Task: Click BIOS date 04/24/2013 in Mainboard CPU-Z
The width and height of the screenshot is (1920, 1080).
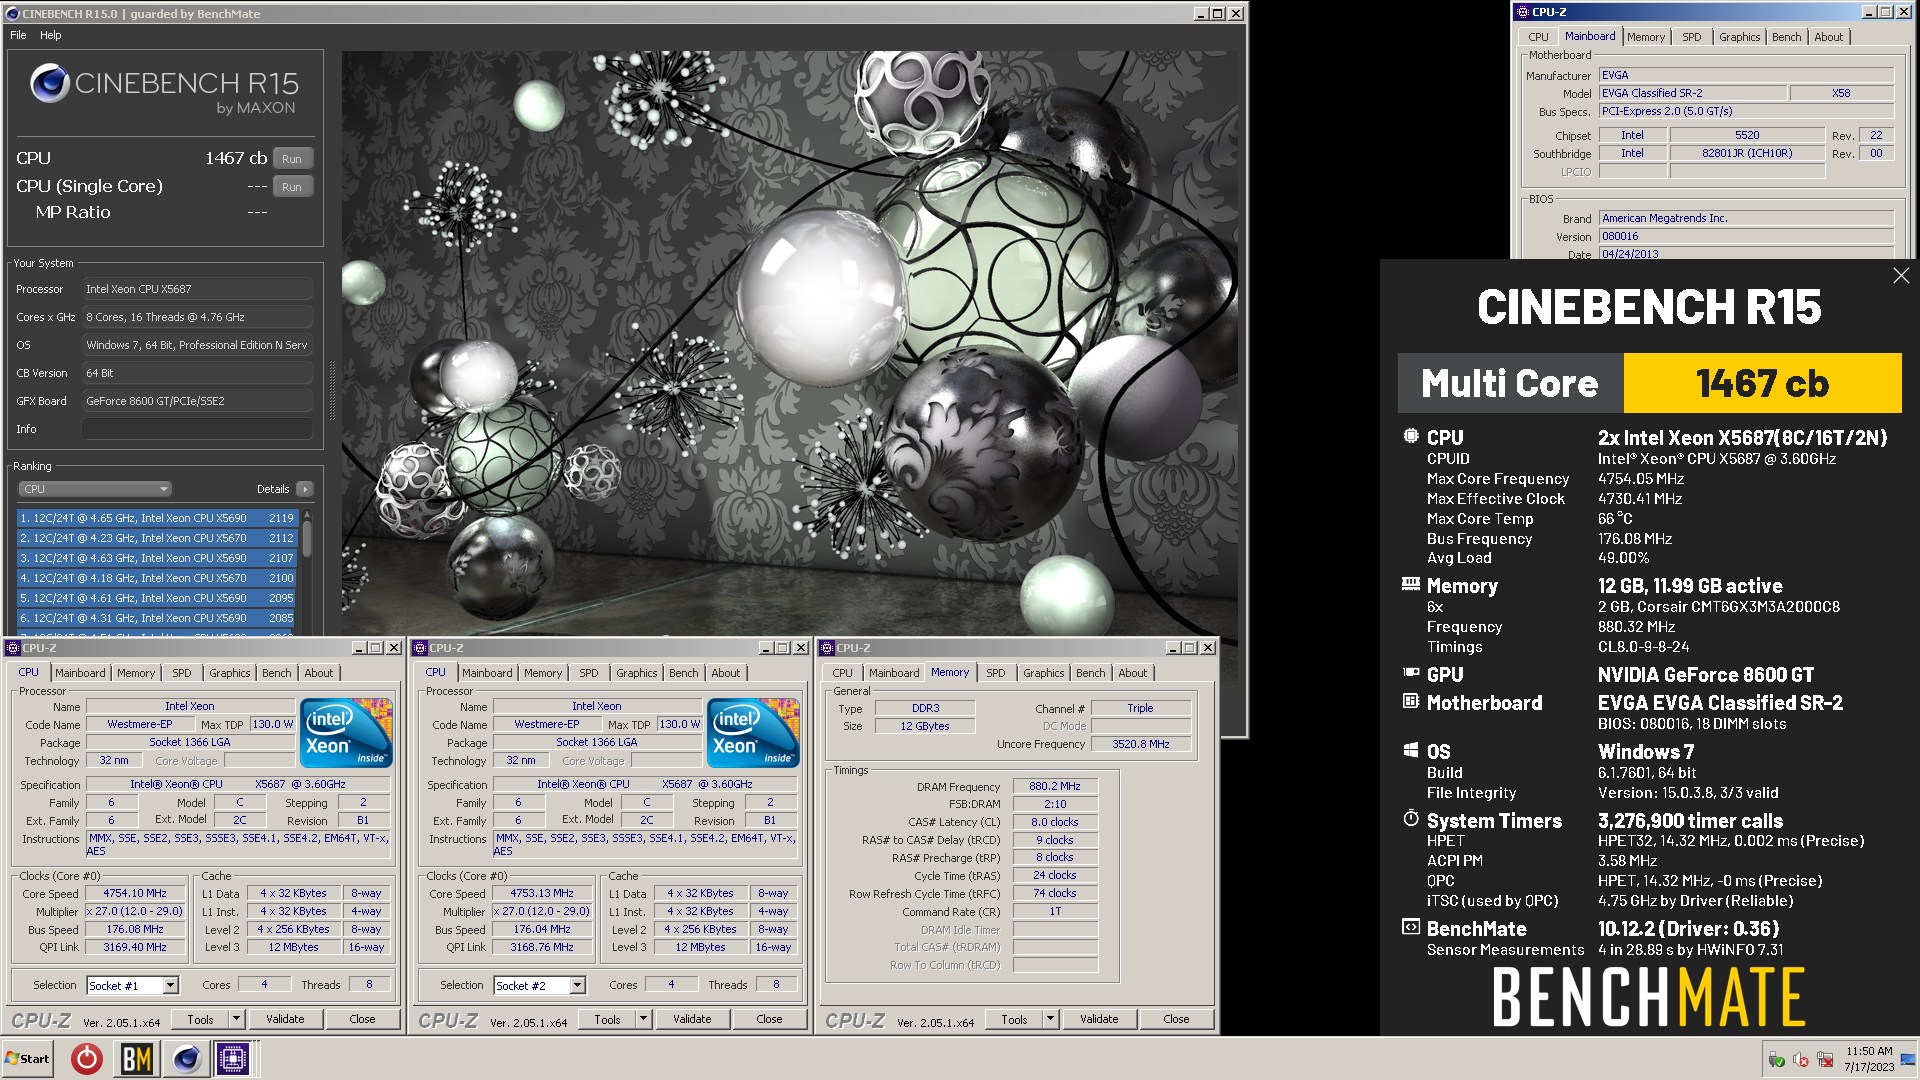Action: click(x=1747, y=254)
